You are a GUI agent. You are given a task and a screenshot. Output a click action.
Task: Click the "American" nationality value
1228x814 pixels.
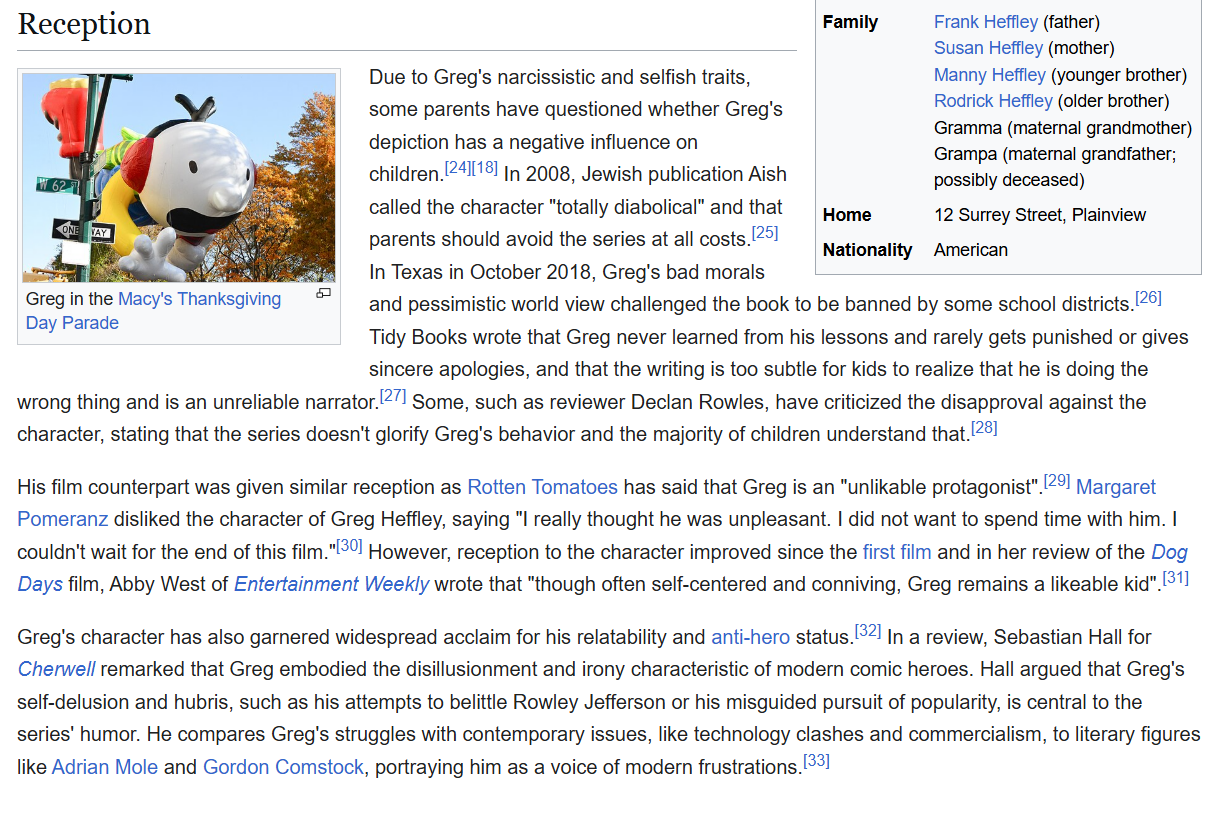pyautogui.click(x=971, y=250)
